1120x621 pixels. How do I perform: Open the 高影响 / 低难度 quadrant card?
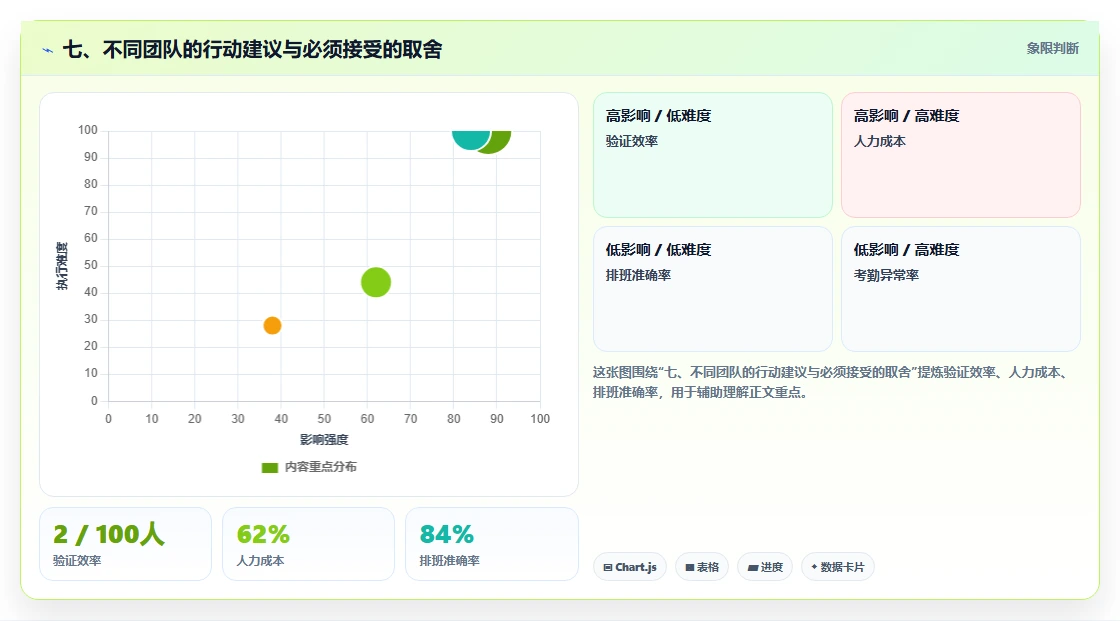(713, 154)
